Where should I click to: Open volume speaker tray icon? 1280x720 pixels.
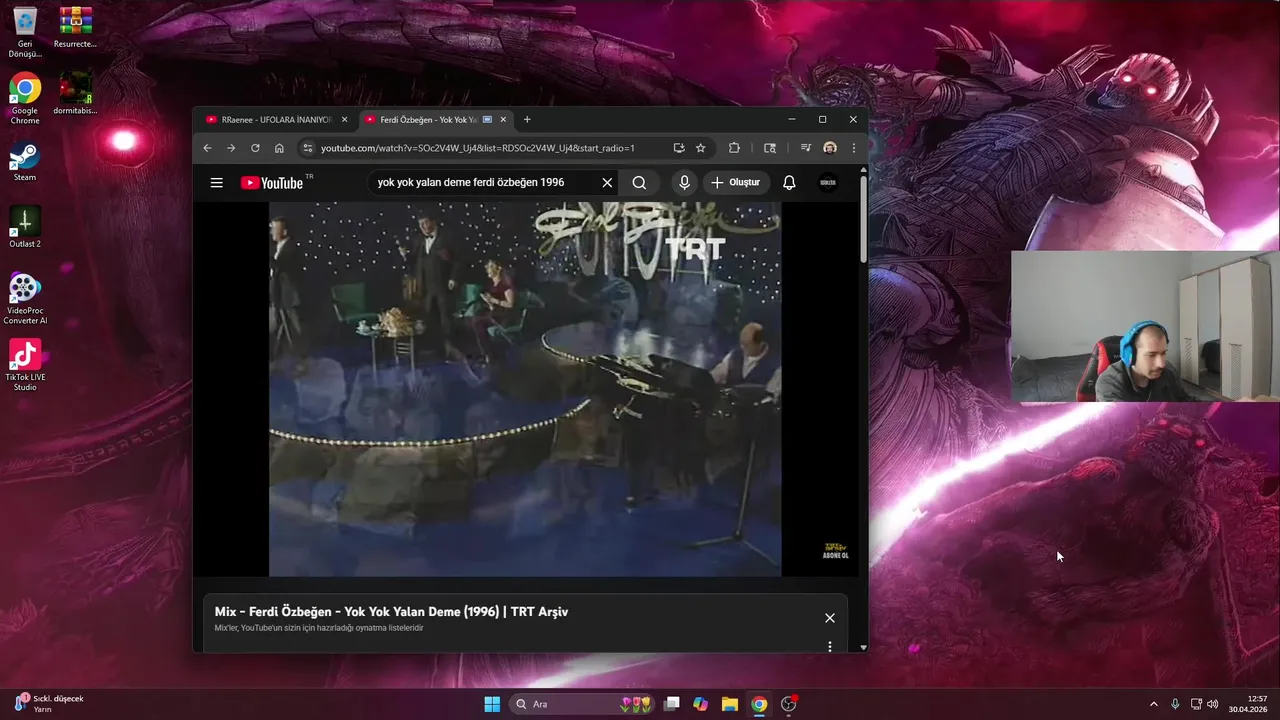pos(1213,704)
